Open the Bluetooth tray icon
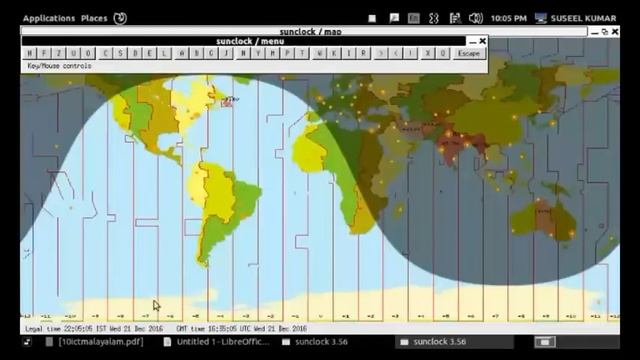The height and width of the screenshot is (360, 640). point(434,18)
